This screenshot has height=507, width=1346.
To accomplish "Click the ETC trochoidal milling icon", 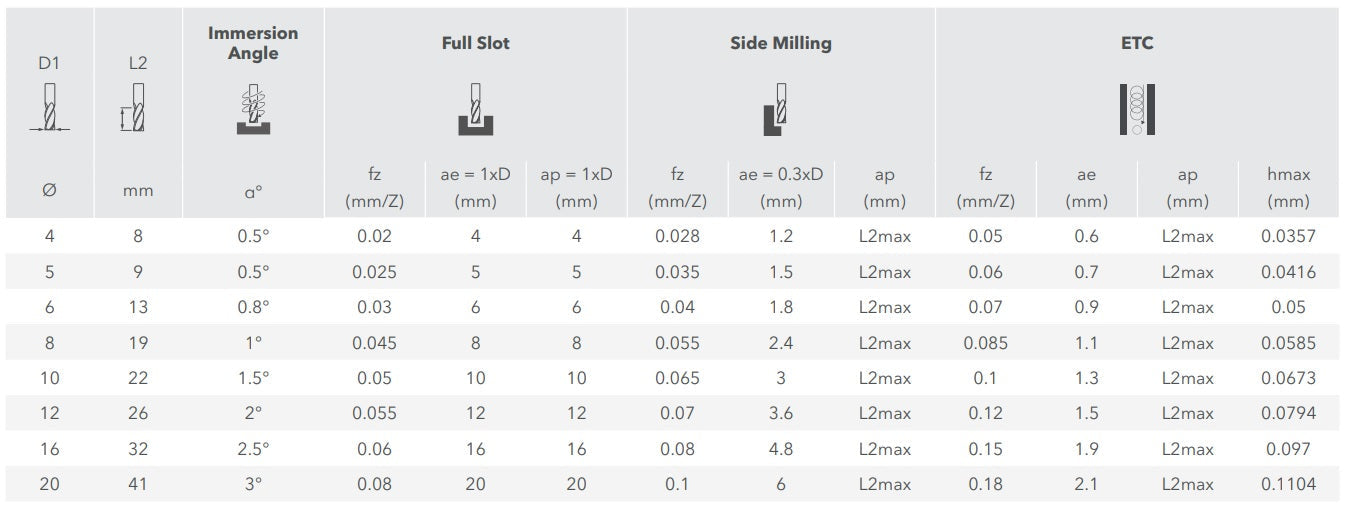I will tap(1137, 109).
